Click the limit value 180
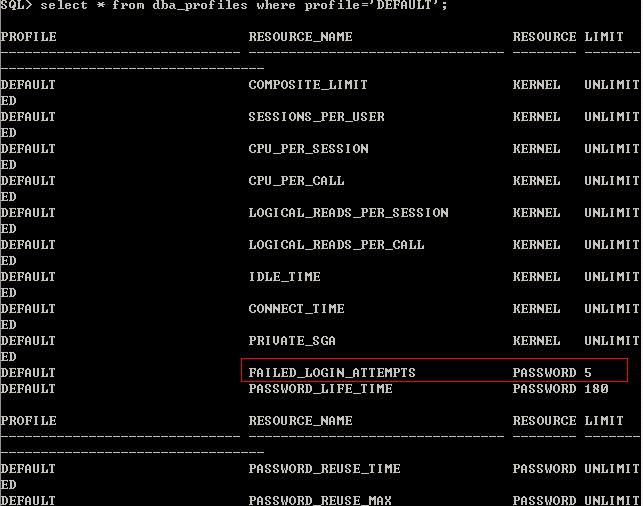The image size is (643, 506). (x=596, y=389)
